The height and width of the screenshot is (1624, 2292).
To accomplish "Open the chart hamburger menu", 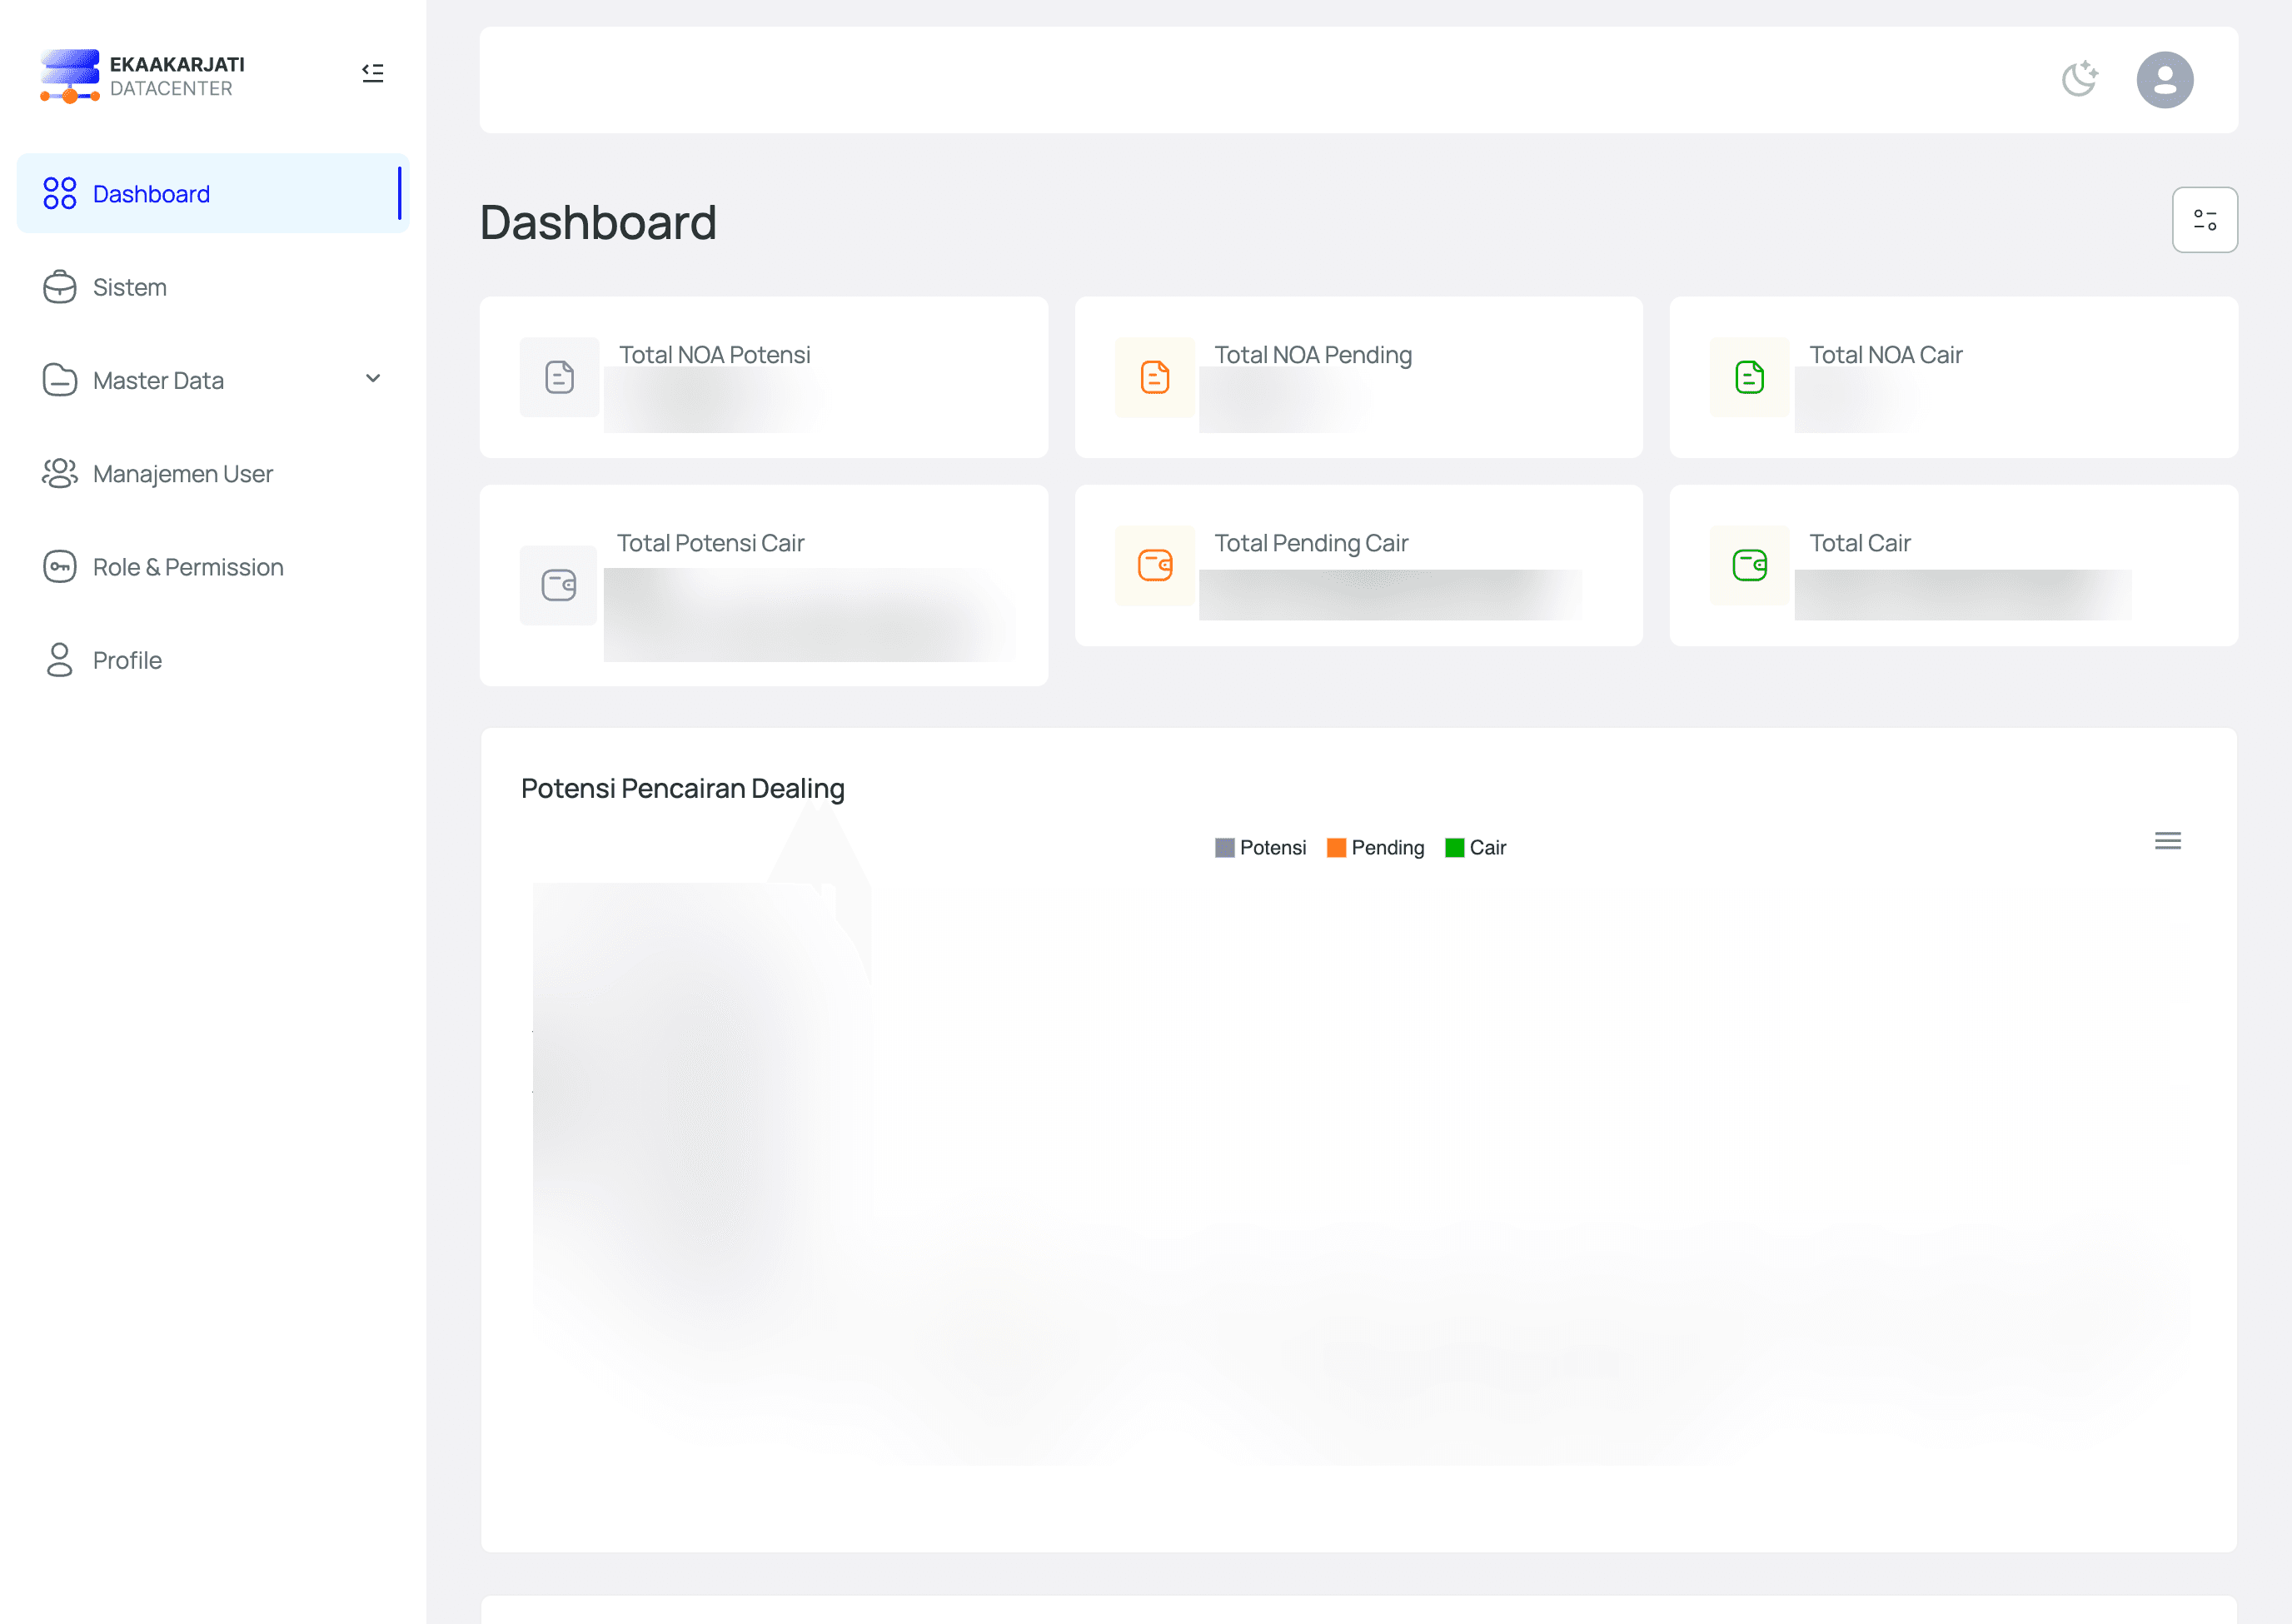I will tap(2167, 841).
